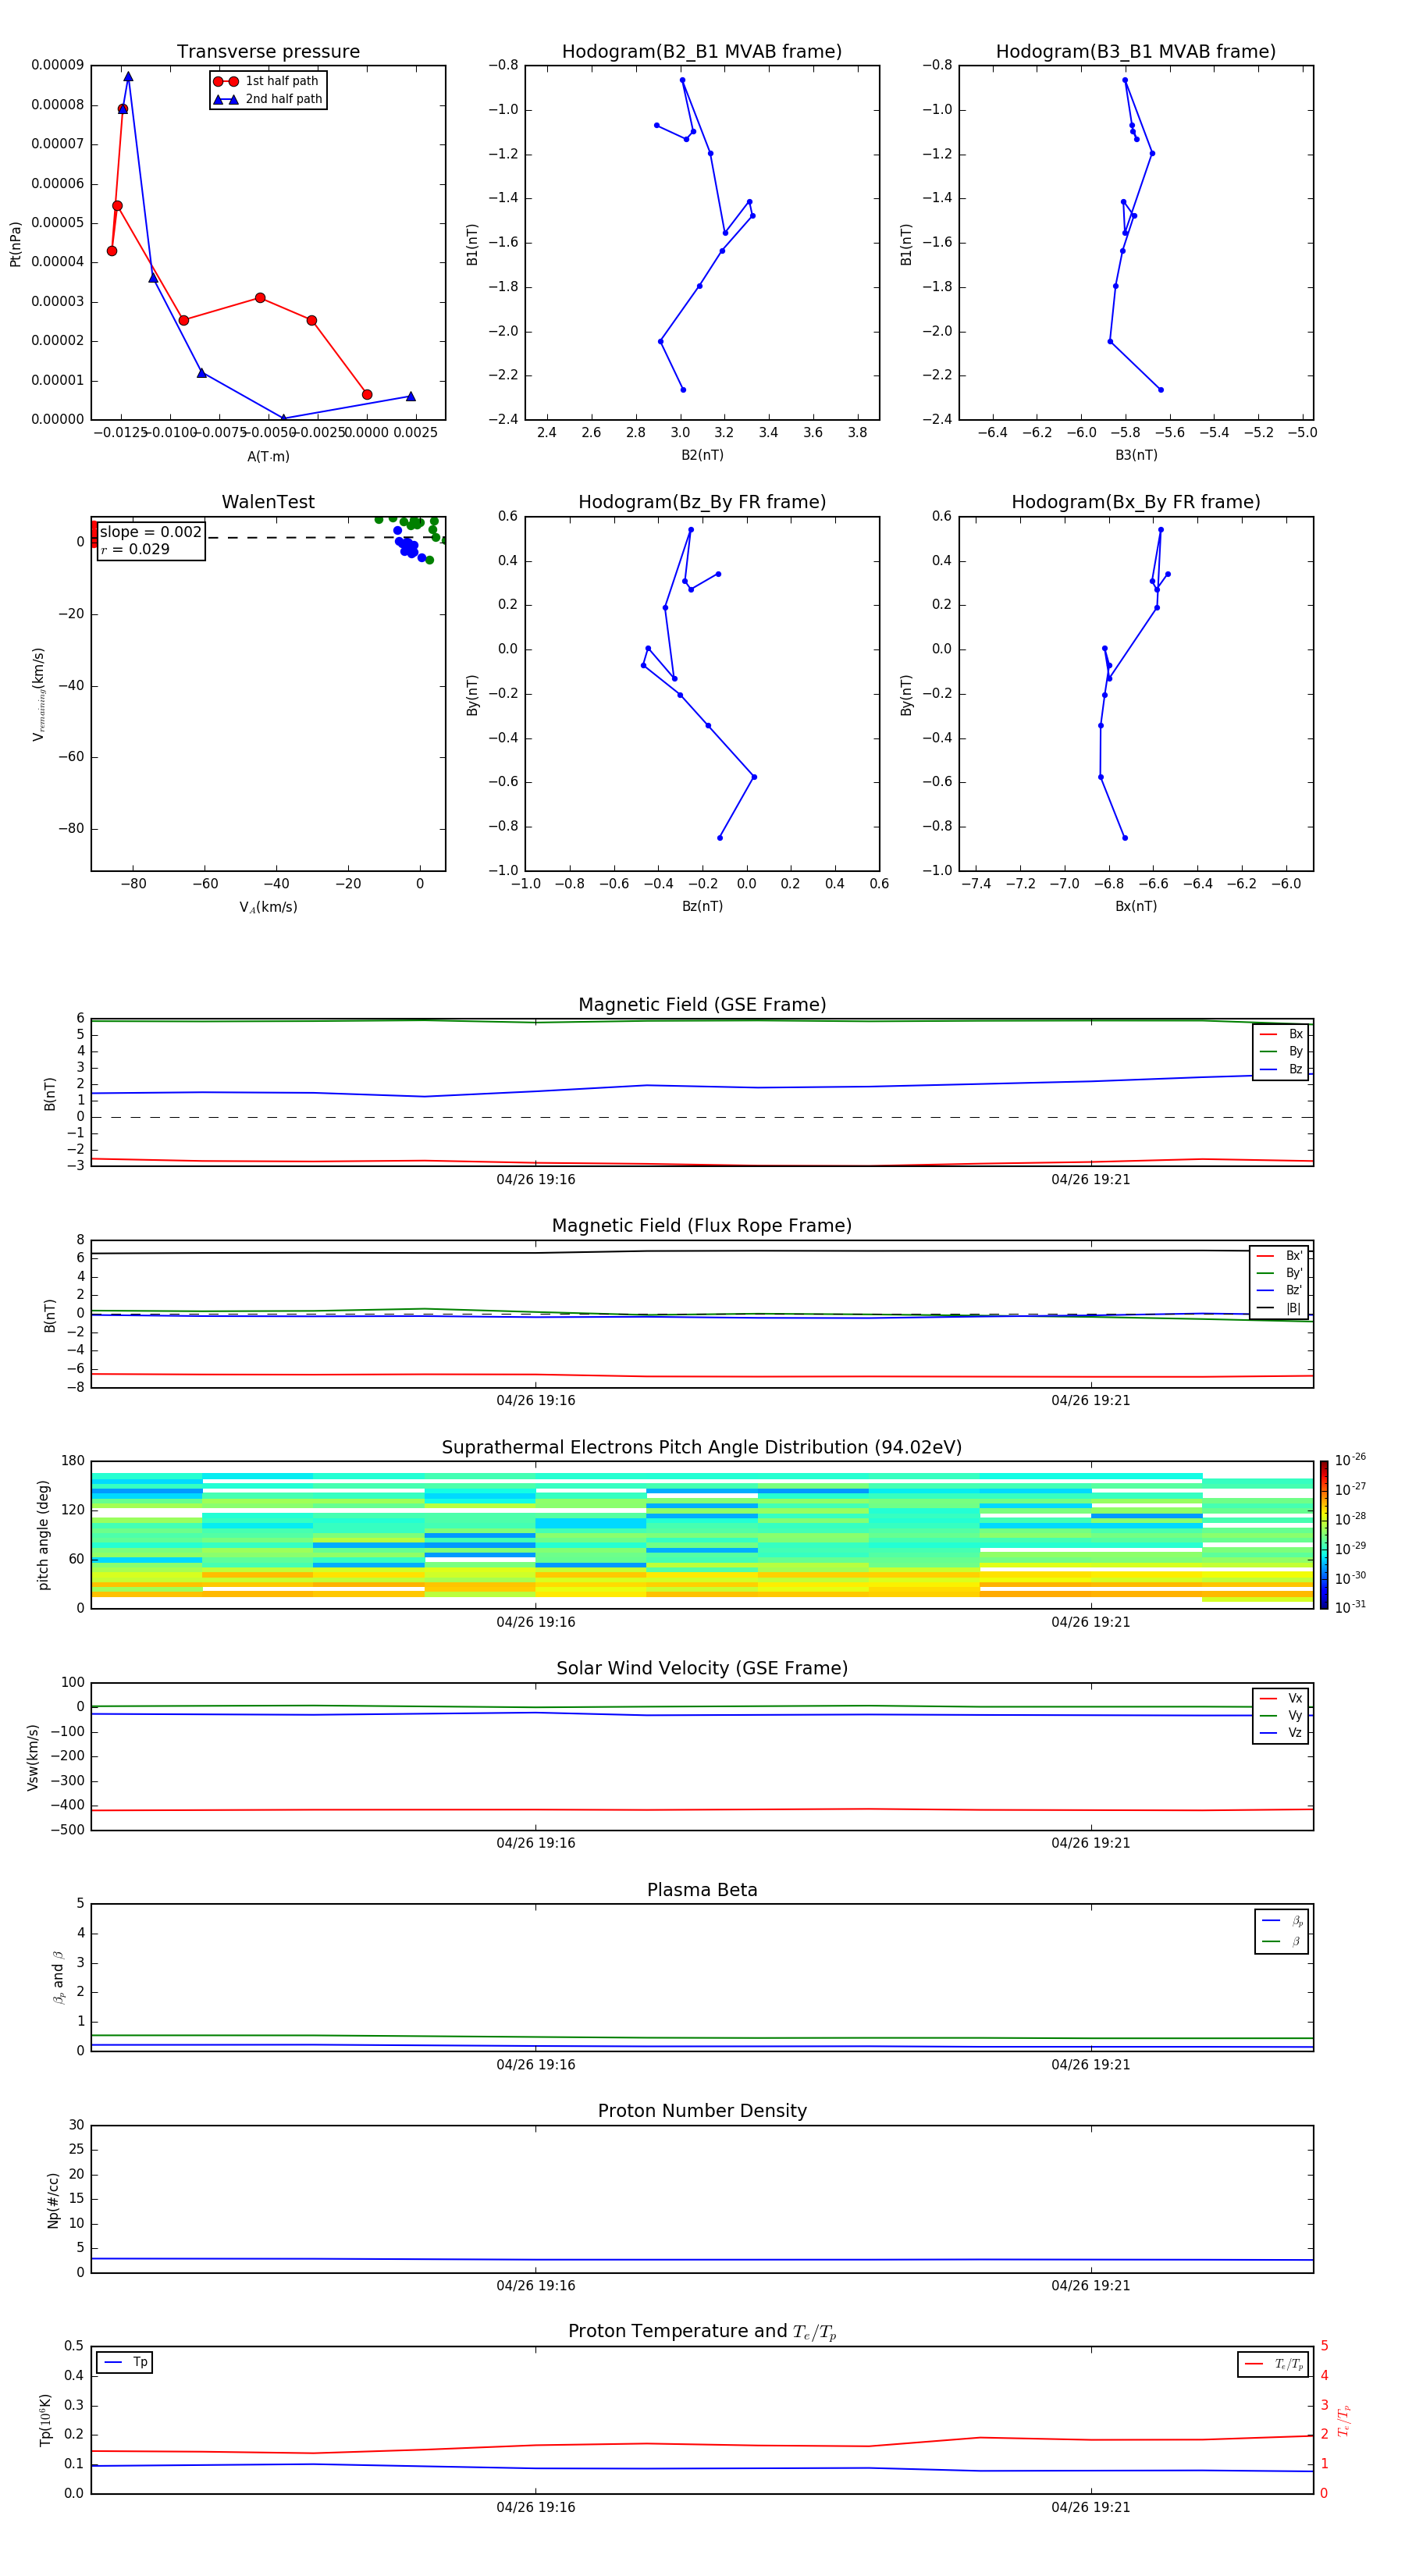Click the pitch angle color scale bar

(1323, 1534)
